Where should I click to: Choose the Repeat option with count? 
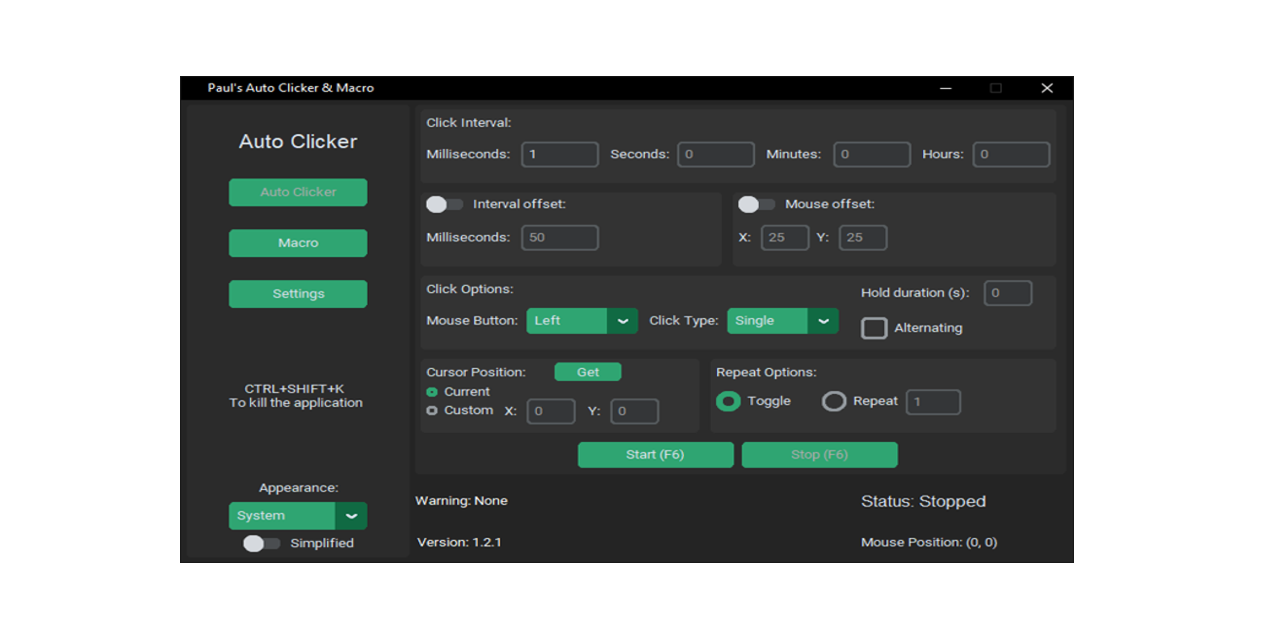tap(834, 400)
